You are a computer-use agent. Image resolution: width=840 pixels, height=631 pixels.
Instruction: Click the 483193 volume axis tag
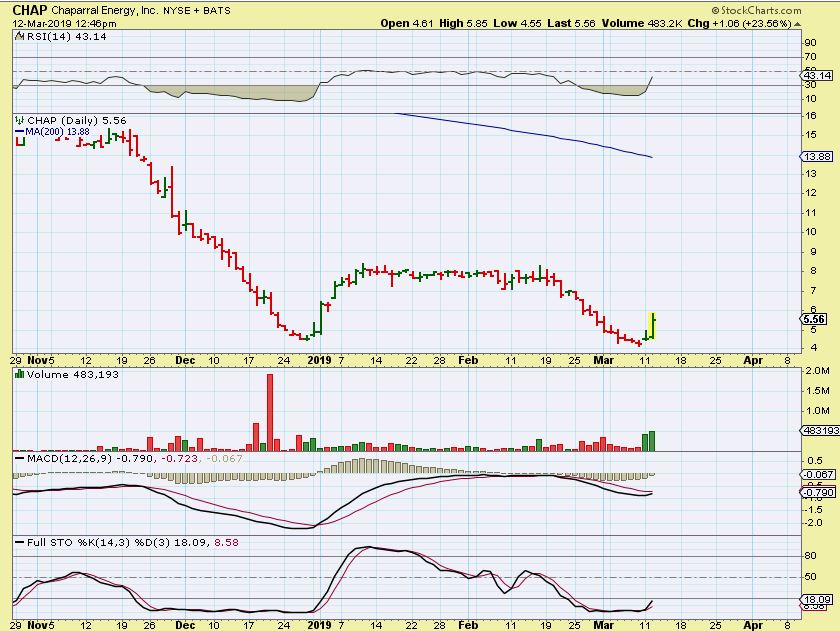[820, 430]
